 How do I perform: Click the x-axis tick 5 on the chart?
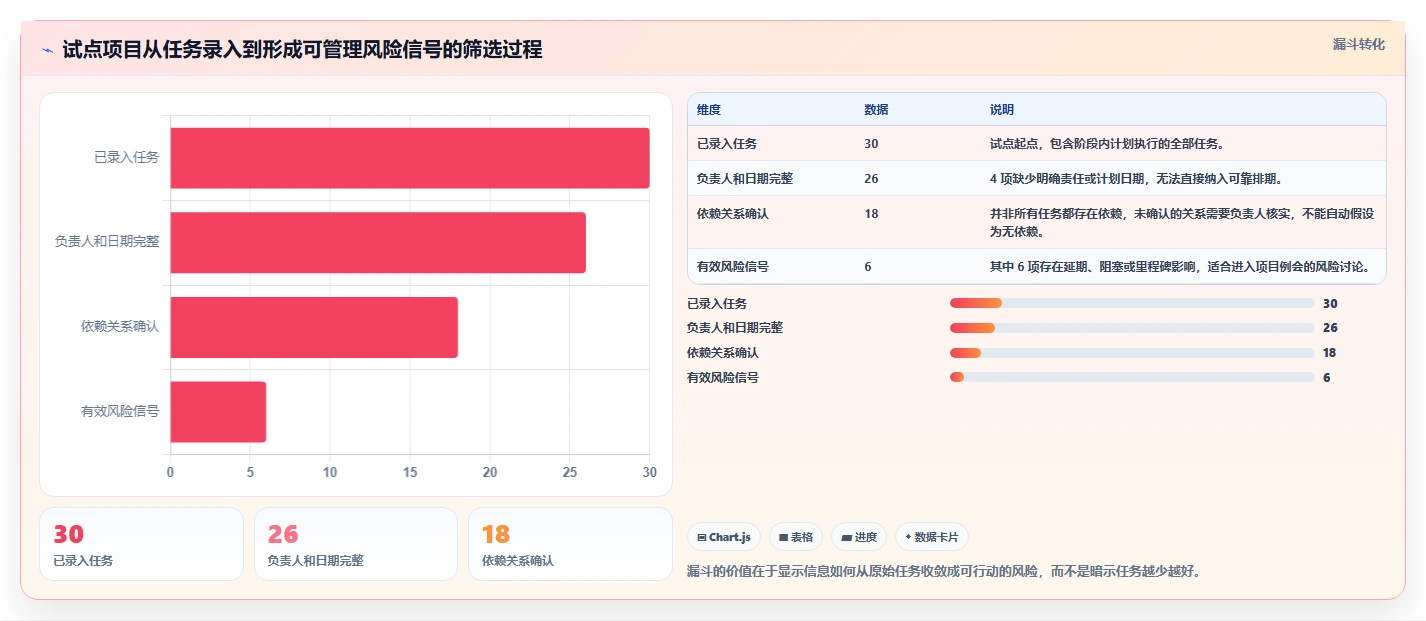250,472
